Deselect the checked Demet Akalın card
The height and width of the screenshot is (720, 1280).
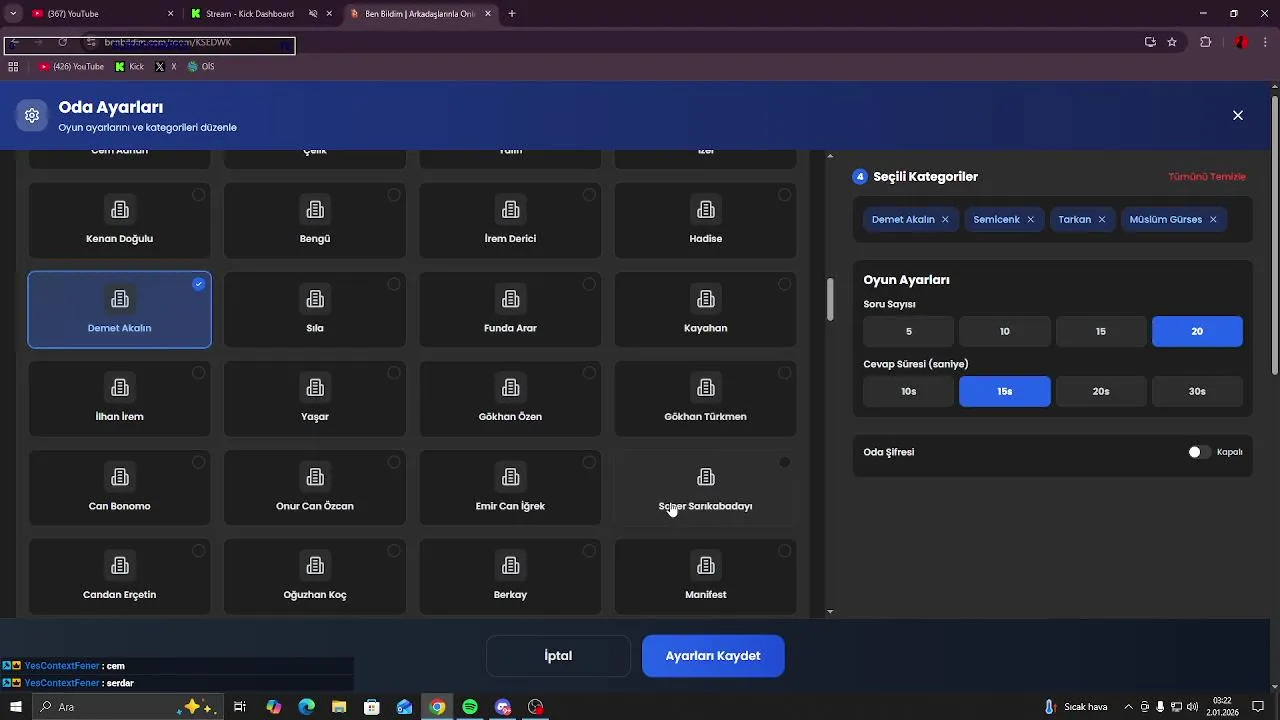(119, 310)
